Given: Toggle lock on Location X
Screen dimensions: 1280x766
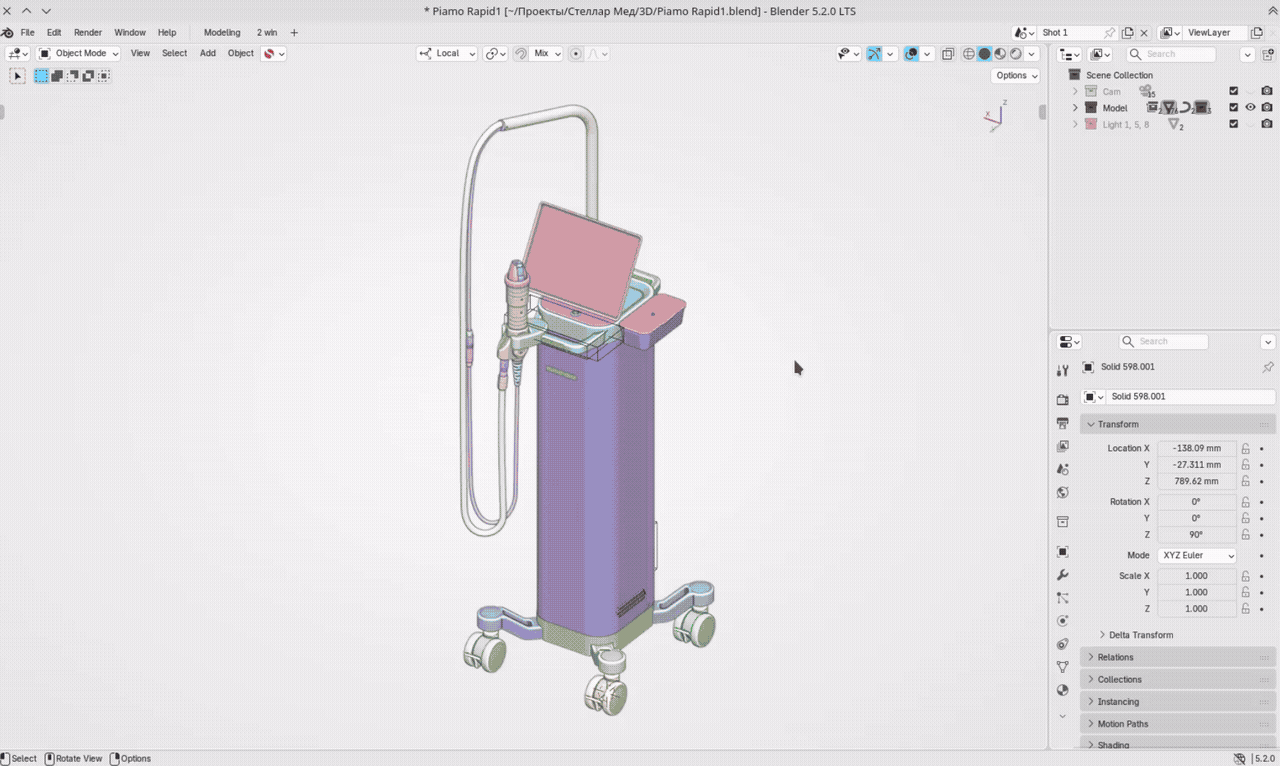Looking at the screenshot, I should tap(1246, 448).
